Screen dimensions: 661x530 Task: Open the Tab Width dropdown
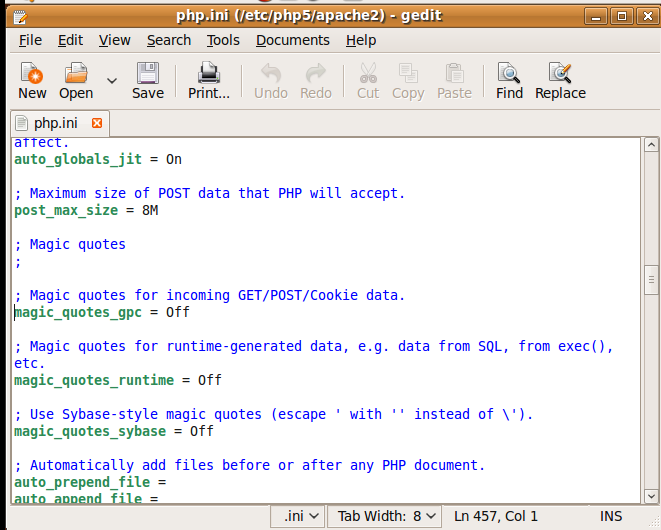pos(384,516)
